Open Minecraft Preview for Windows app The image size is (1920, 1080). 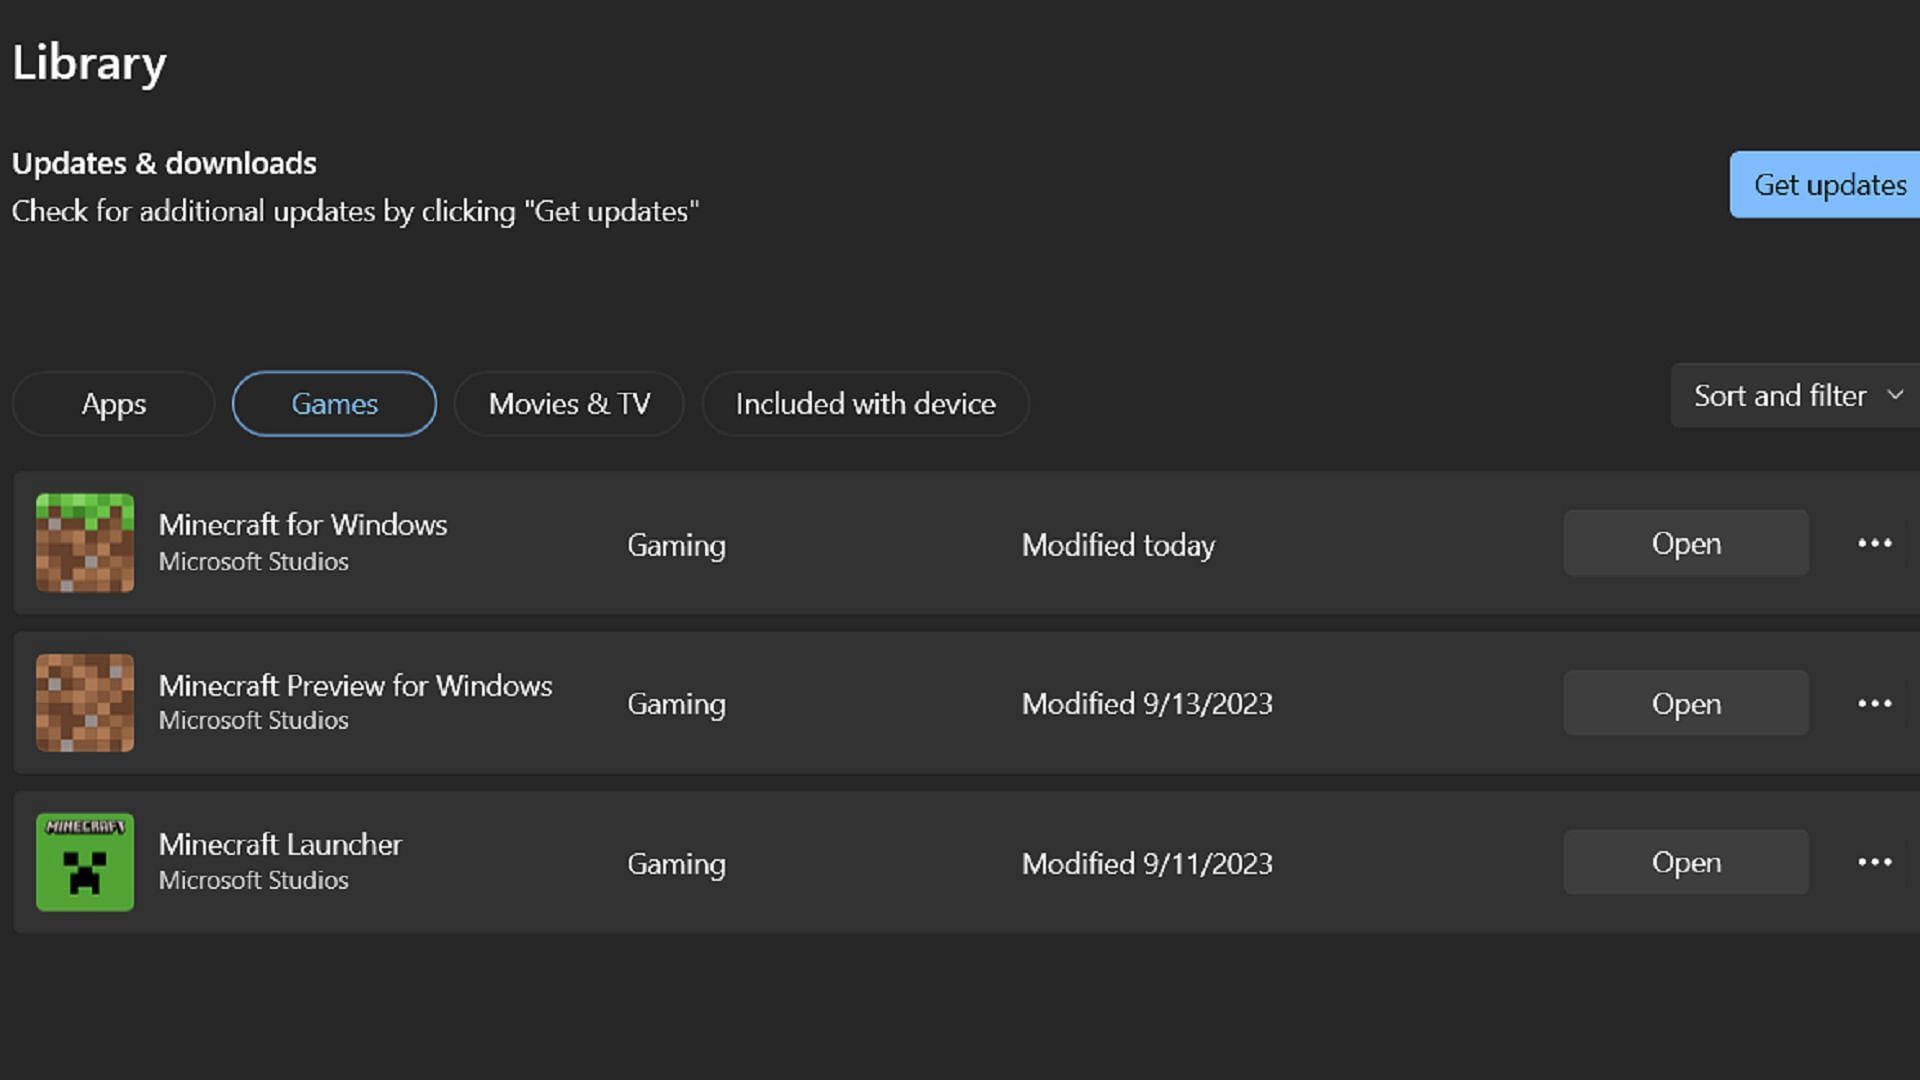tap(1687, 703)
